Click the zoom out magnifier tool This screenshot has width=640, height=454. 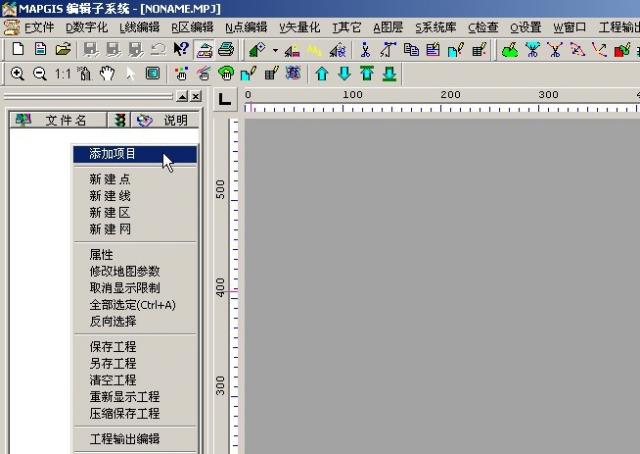click(40, 73)
